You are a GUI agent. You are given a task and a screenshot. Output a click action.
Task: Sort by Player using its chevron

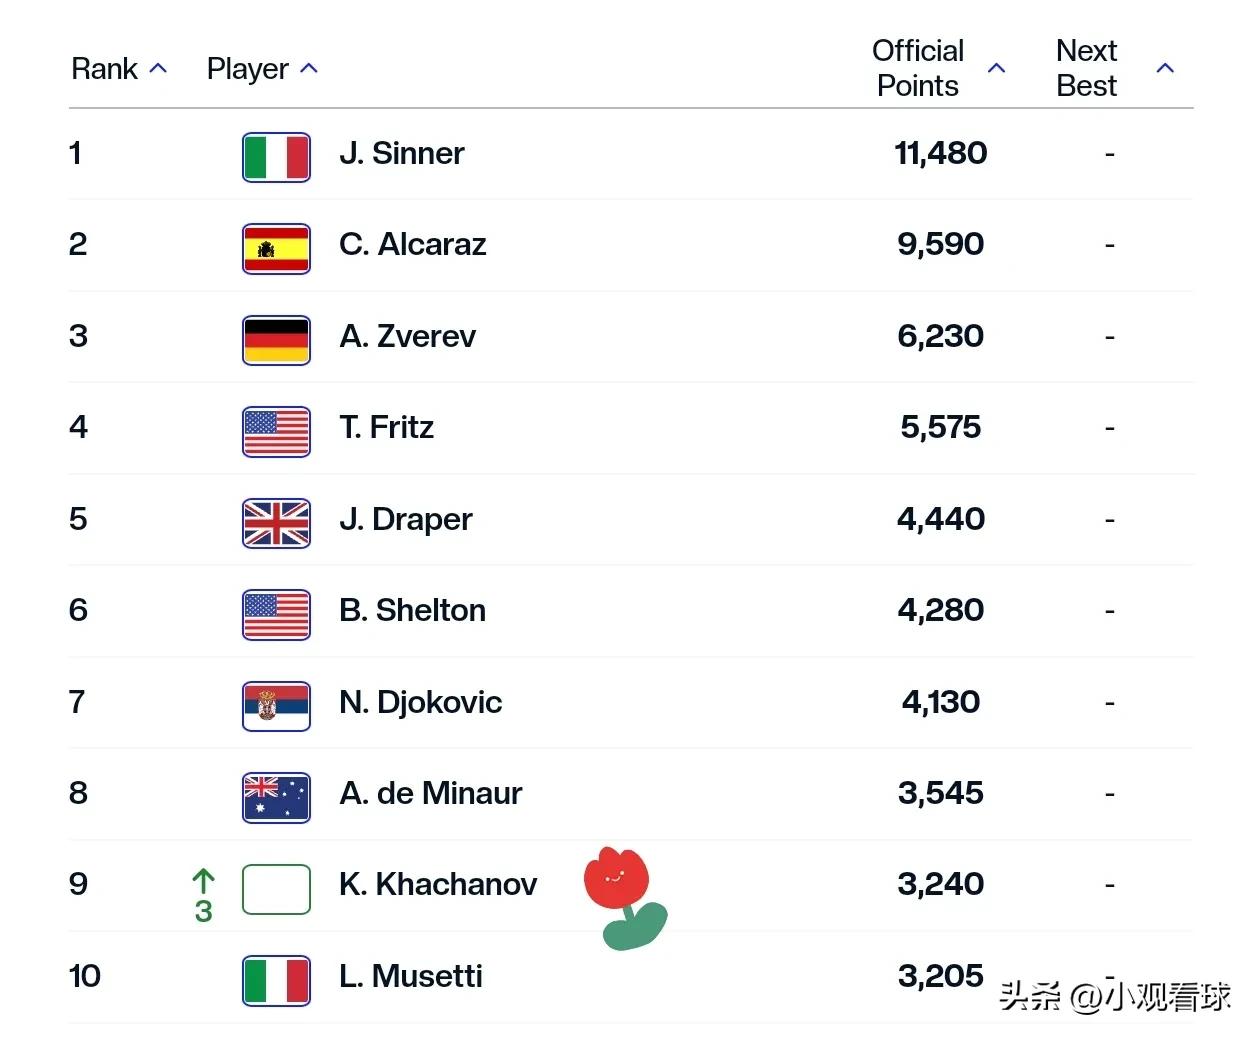(309, 69)
